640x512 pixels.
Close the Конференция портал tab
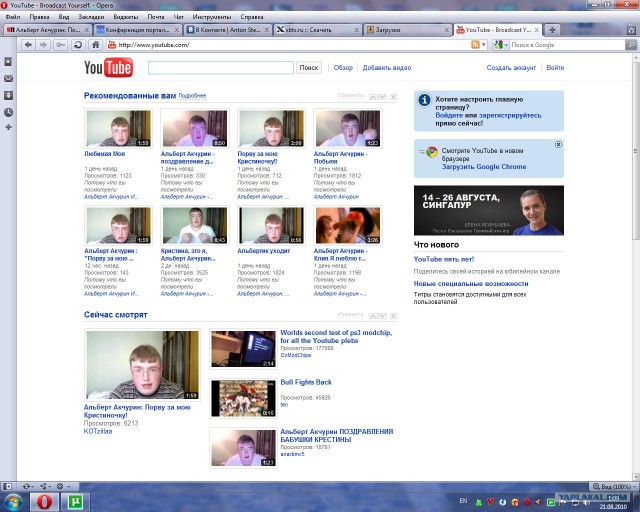point(176,30)
